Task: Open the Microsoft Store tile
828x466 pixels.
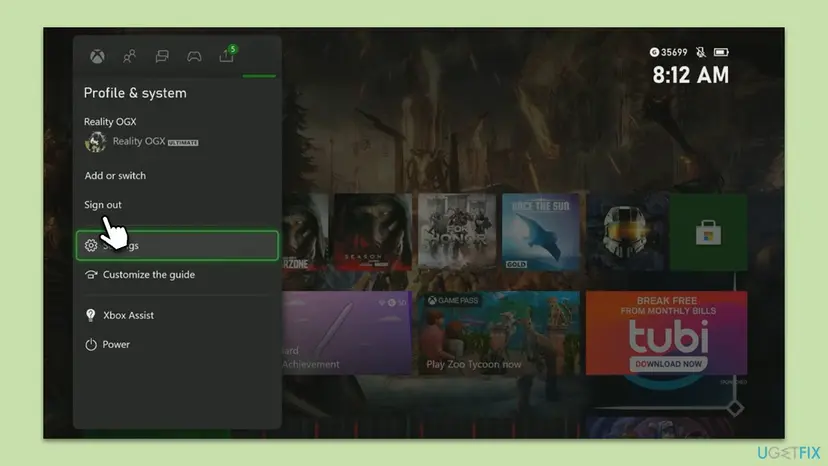Action: (x=708, y=232)
